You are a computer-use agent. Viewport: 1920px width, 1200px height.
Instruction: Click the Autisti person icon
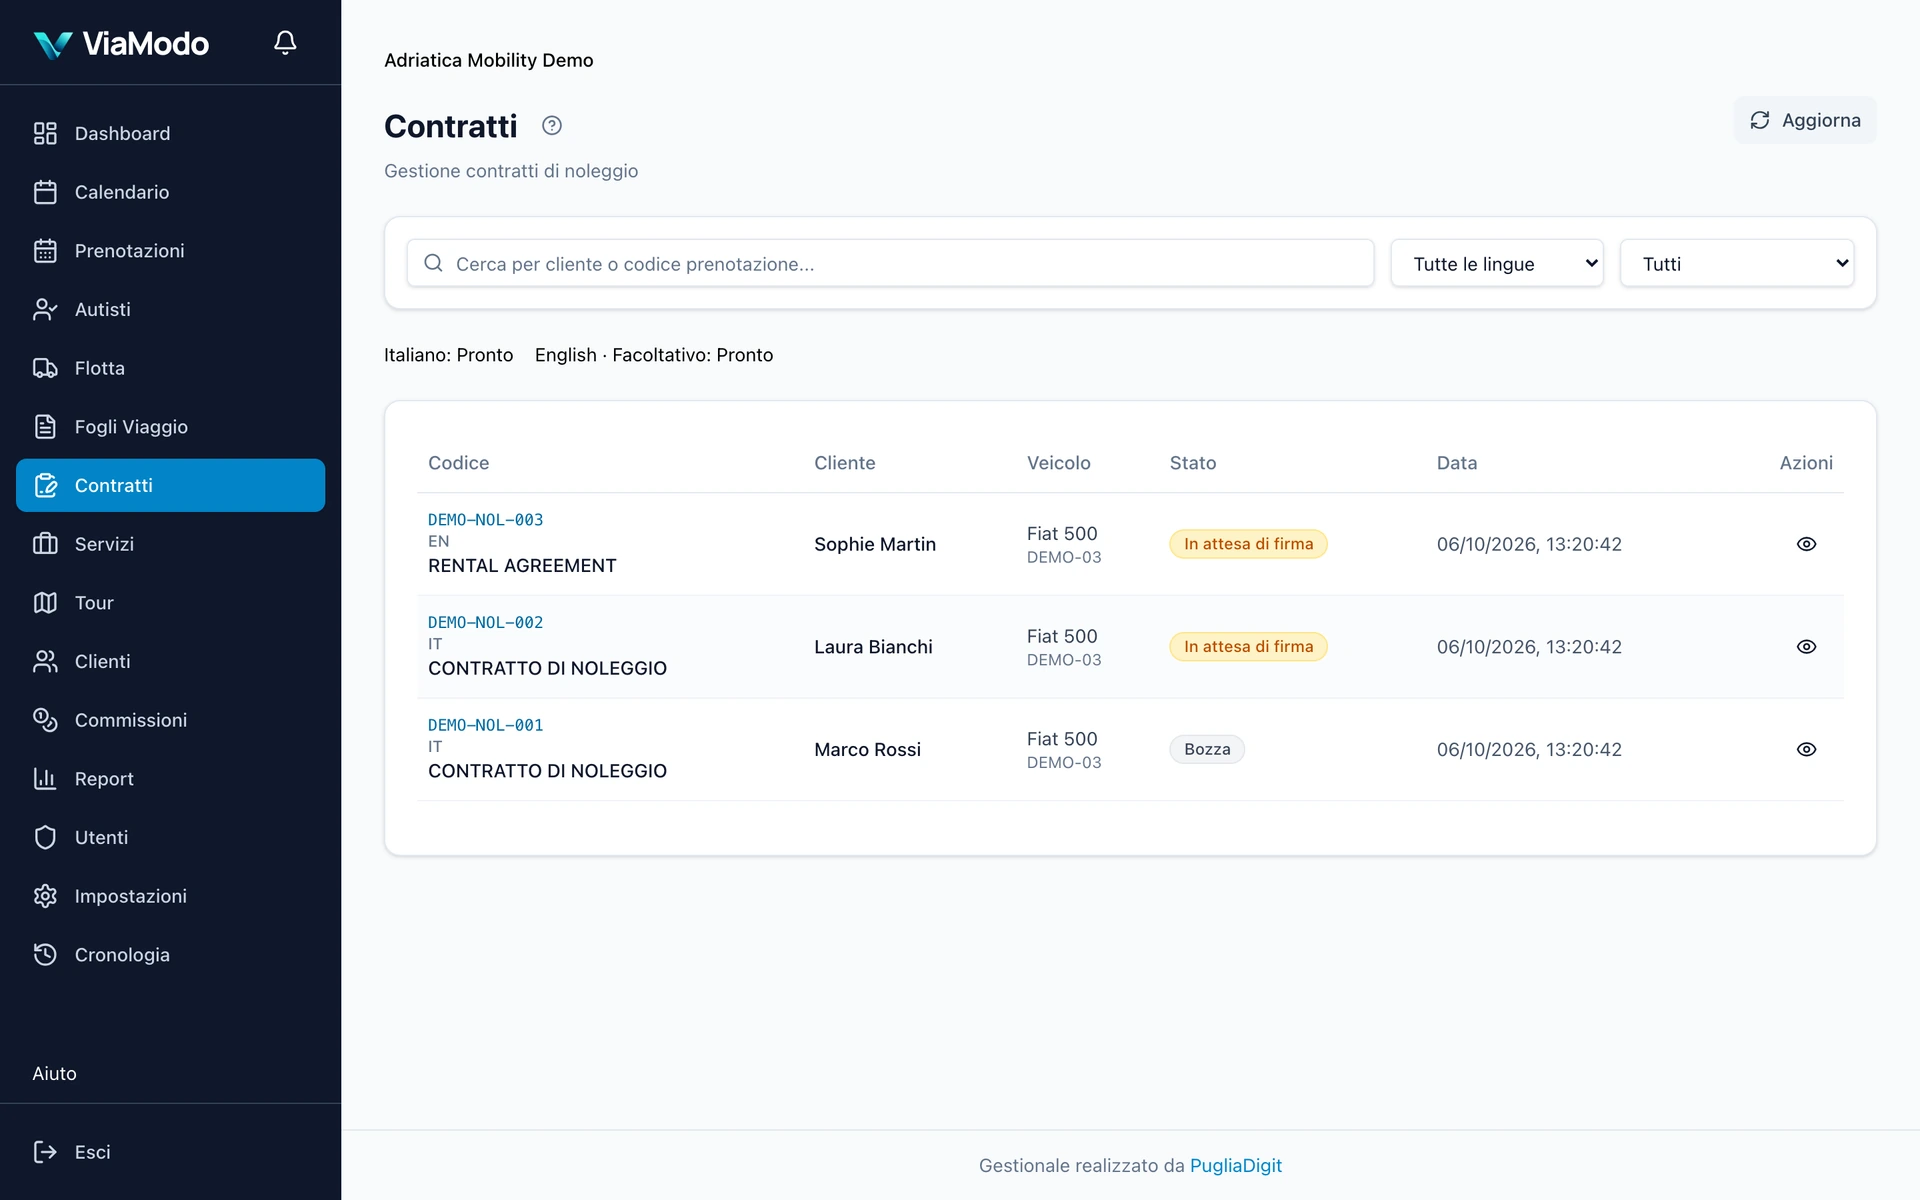pyautogui.click(x=45, y=309)
